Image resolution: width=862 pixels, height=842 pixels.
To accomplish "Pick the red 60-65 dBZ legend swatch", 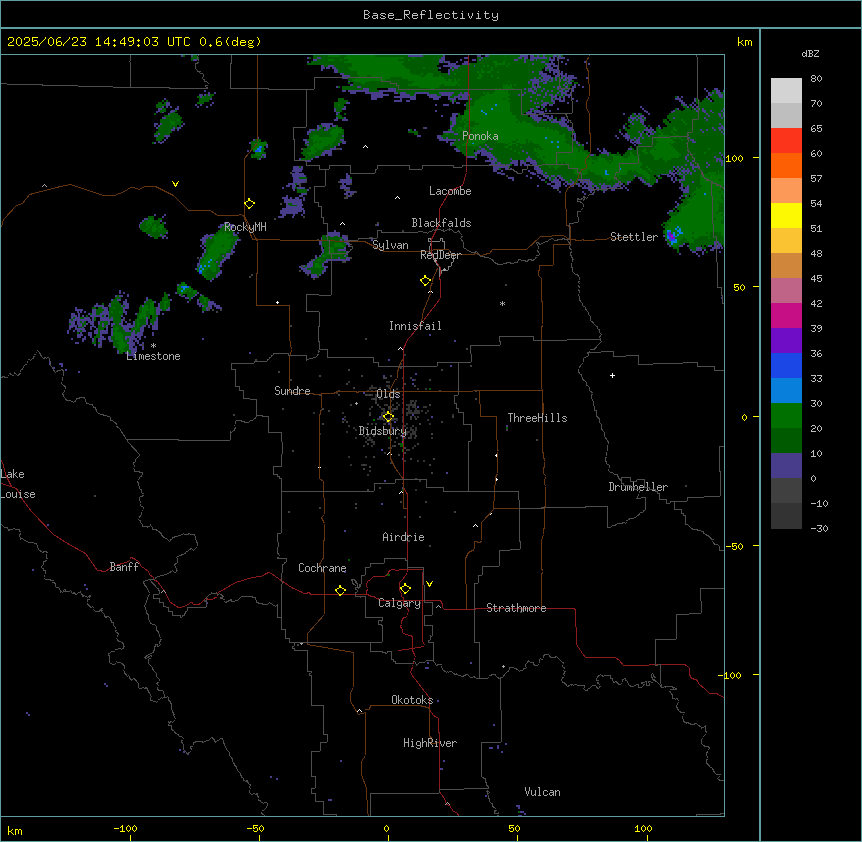I will [786, 141].
